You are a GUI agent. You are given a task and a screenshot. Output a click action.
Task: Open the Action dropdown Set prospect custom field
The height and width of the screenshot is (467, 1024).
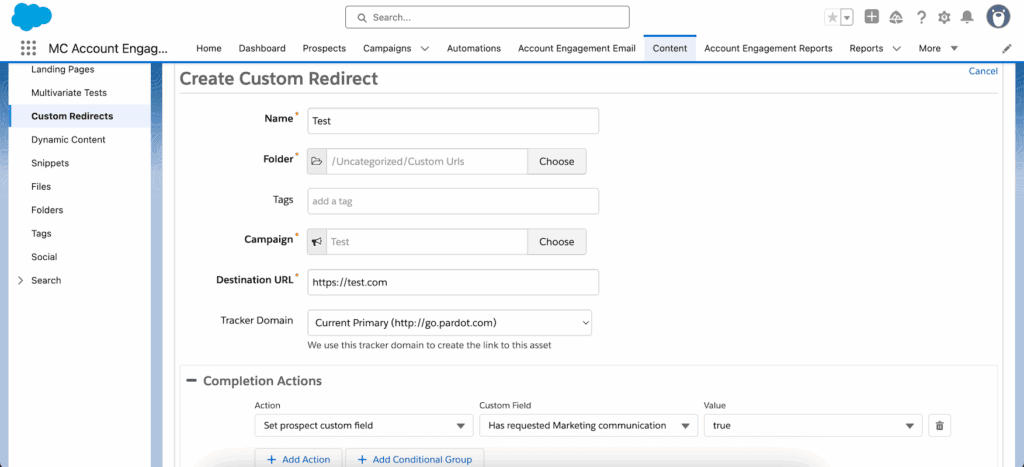[364, 425]
